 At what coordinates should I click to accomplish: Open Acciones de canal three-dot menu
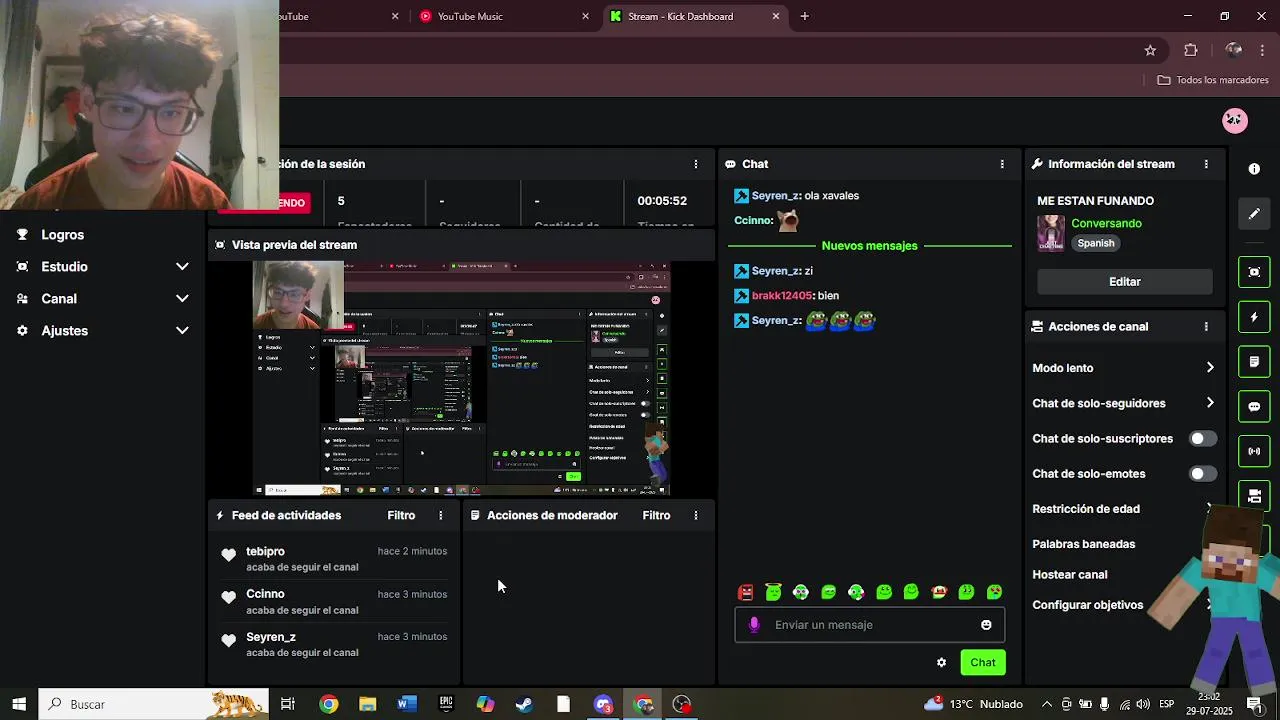point(1206,327)
